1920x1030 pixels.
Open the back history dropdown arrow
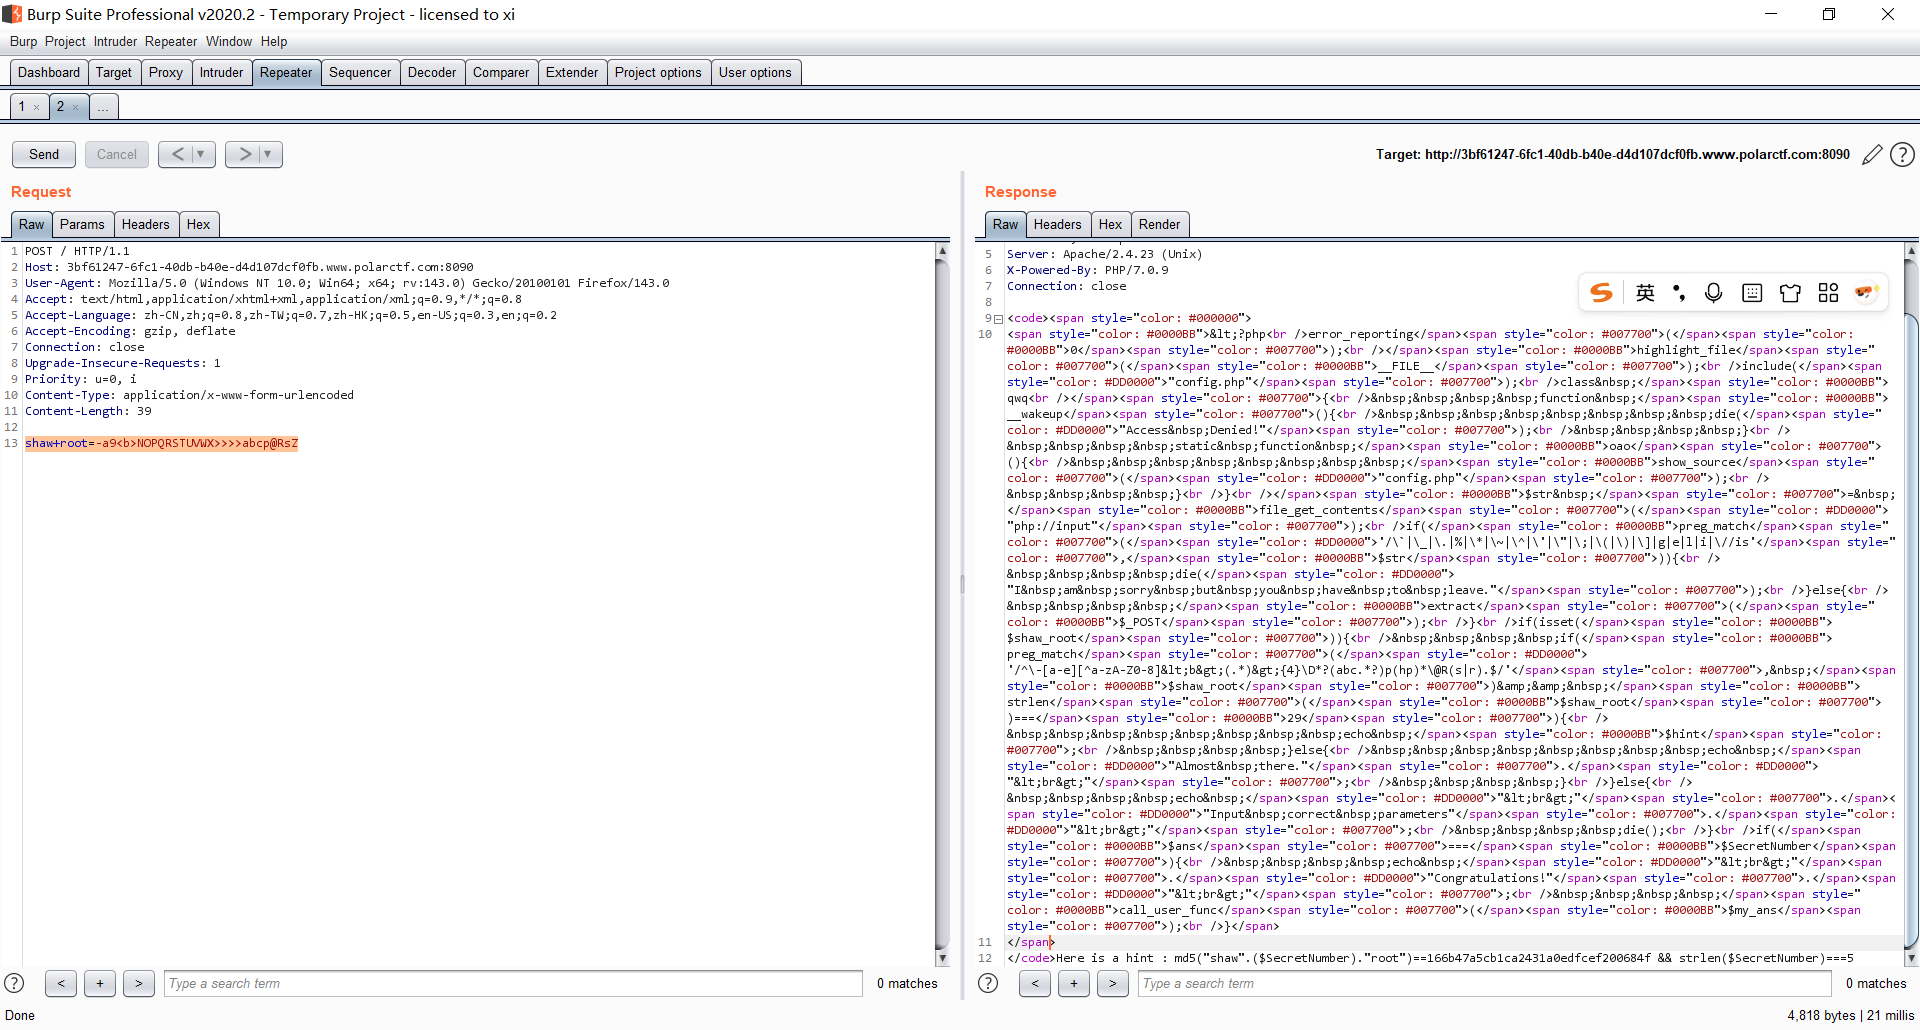(x=201, y=154)
